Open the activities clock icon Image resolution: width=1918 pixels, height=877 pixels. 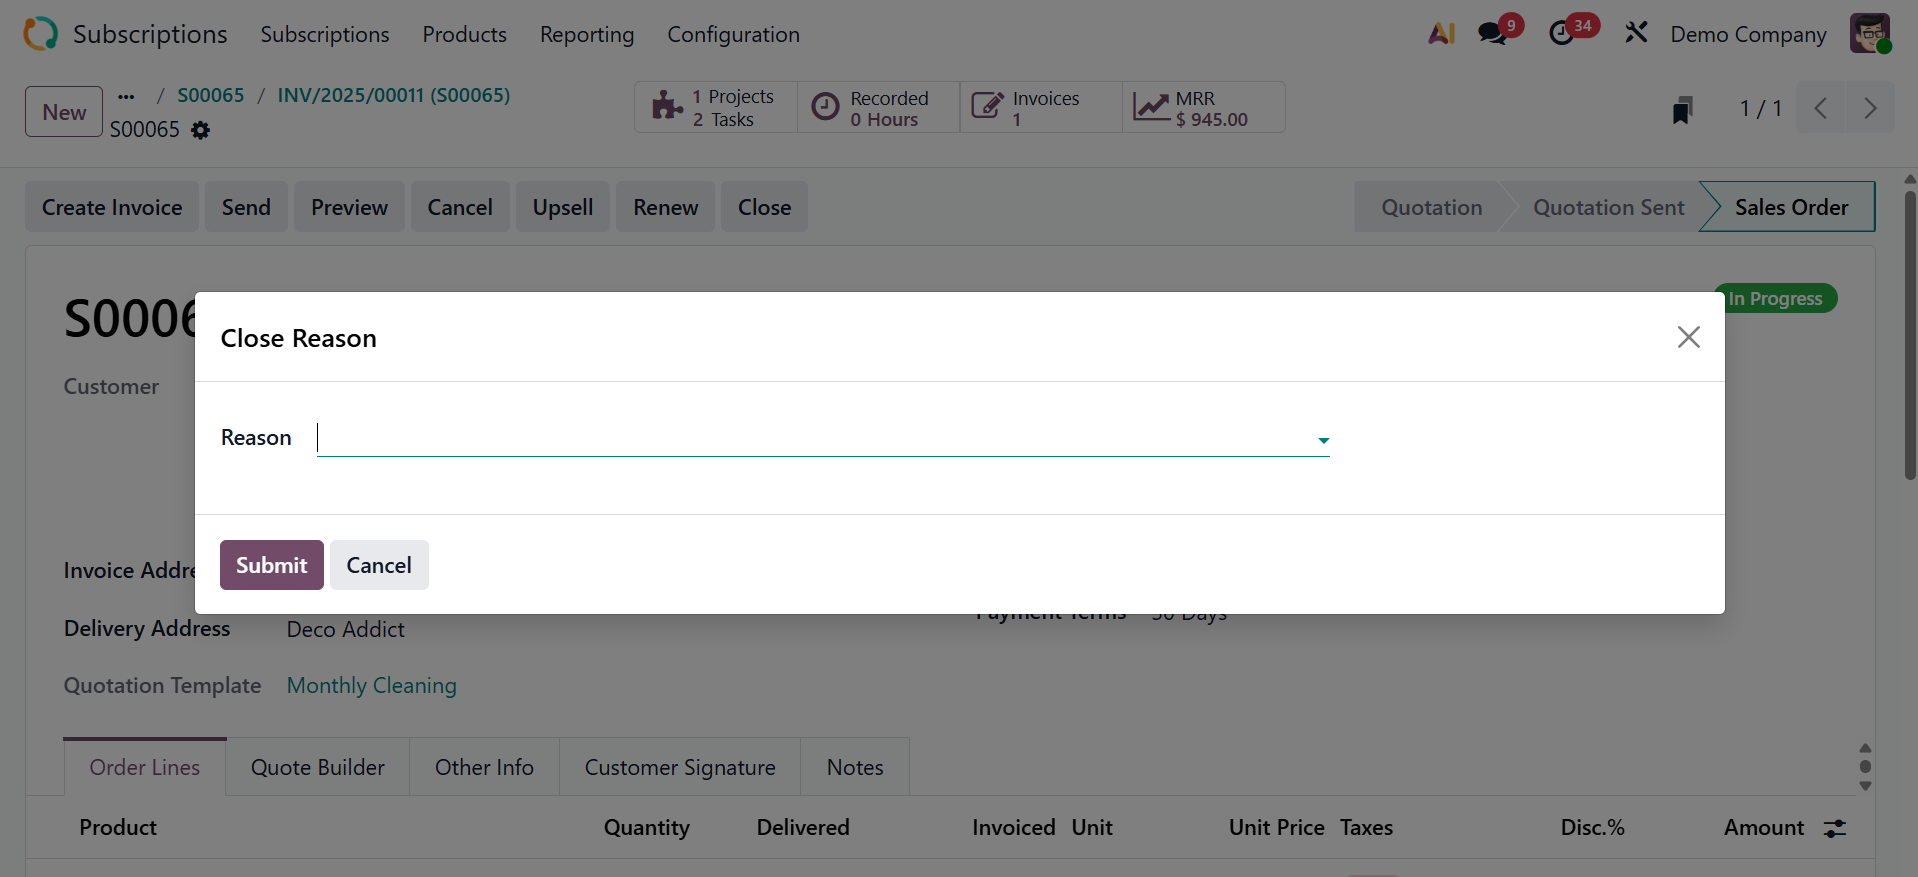pyautogui.click(x=1562, y=34)
